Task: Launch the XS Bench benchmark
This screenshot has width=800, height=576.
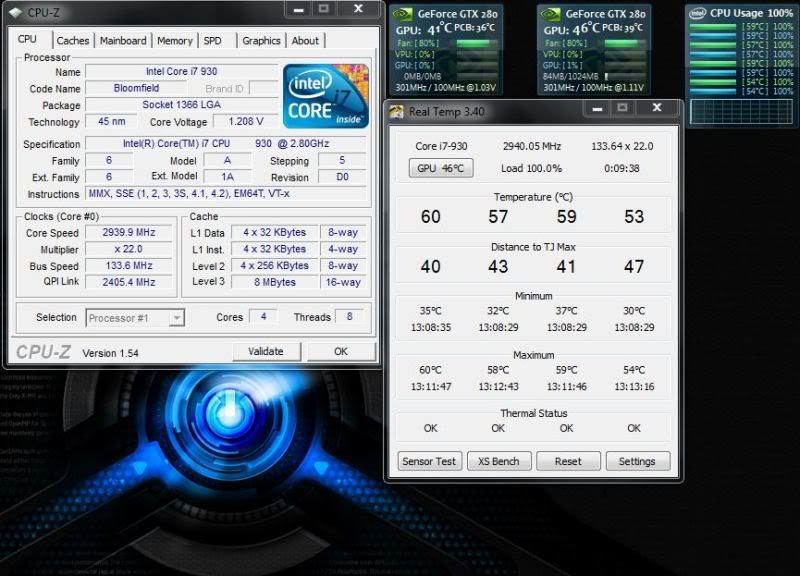Action: [498, 461]
